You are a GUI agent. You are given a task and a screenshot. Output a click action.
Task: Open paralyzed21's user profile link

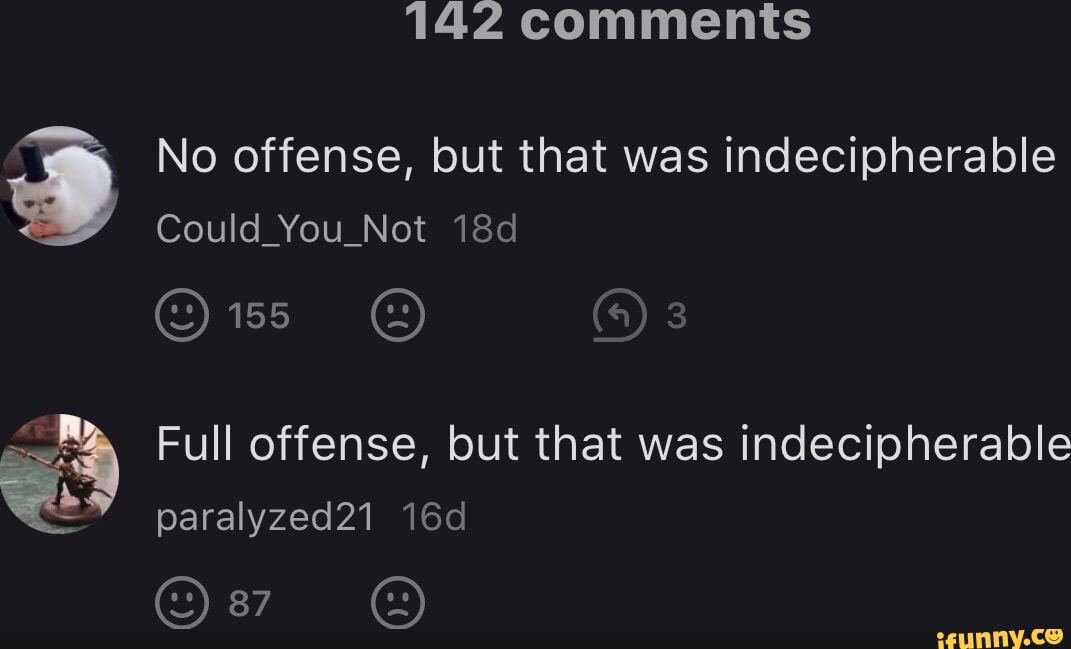pos(265,517)
